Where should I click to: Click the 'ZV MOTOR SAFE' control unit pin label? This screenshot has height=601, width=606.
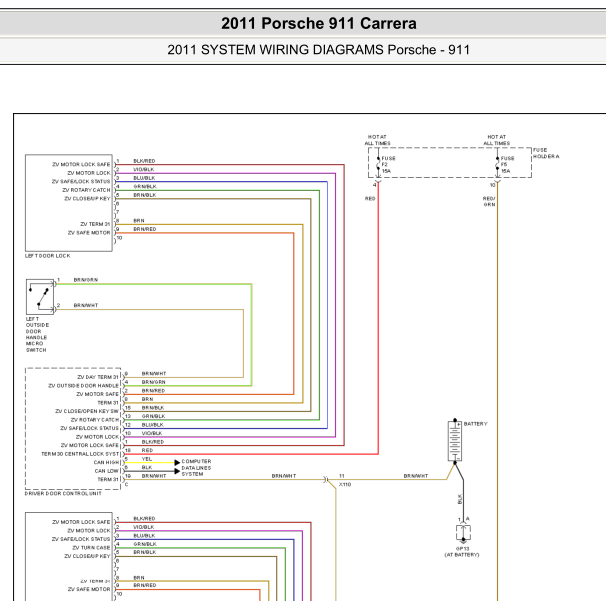[97, 394]
